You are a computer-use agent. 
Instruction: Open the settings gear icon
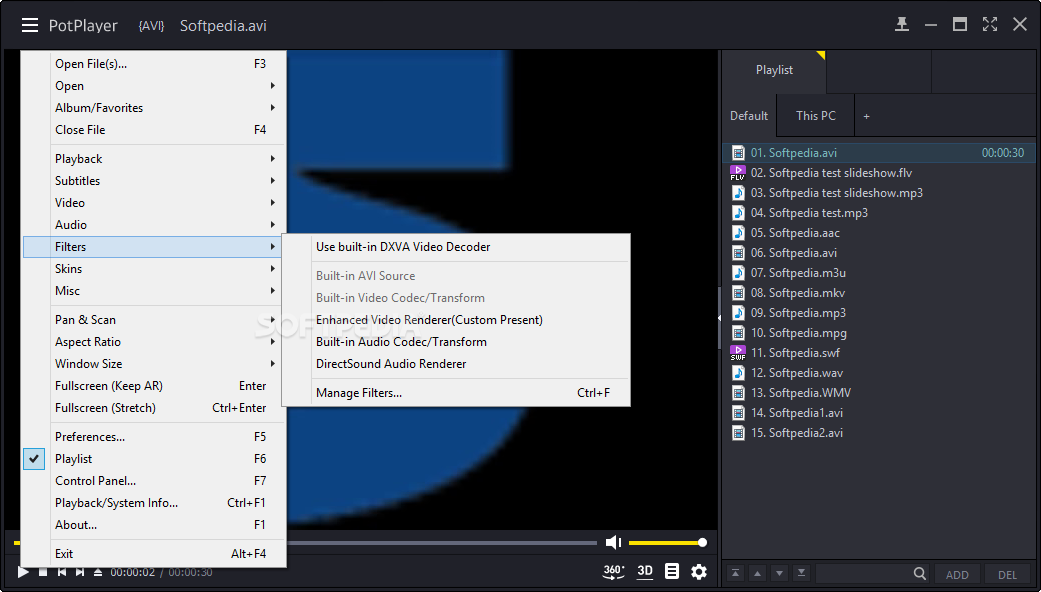(x=698, y=571)
